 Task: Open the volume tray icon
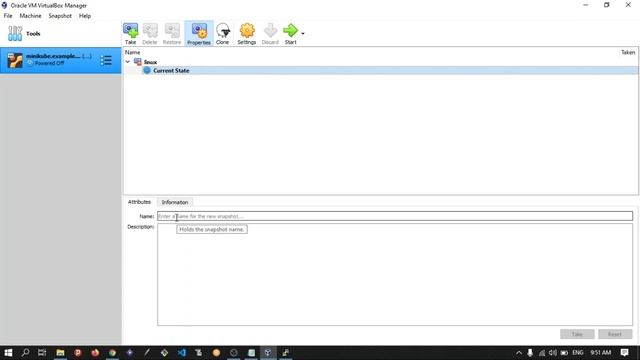(553, 353)
